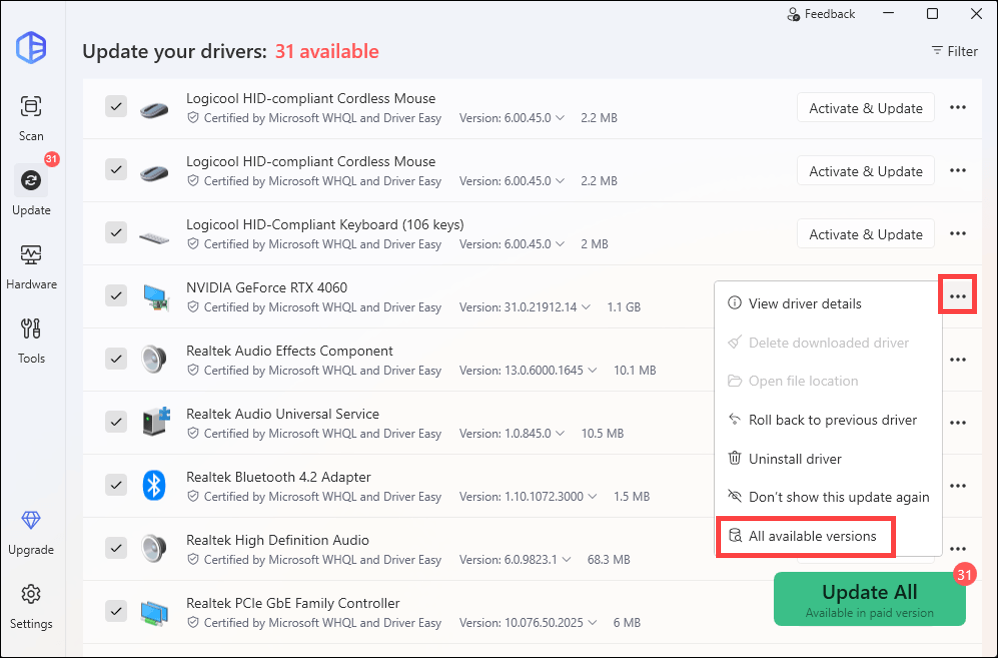Click the NVIDIA GeForce RTX 4060 device icon
This screenshot has height=658, width=998.
point(155,297)
